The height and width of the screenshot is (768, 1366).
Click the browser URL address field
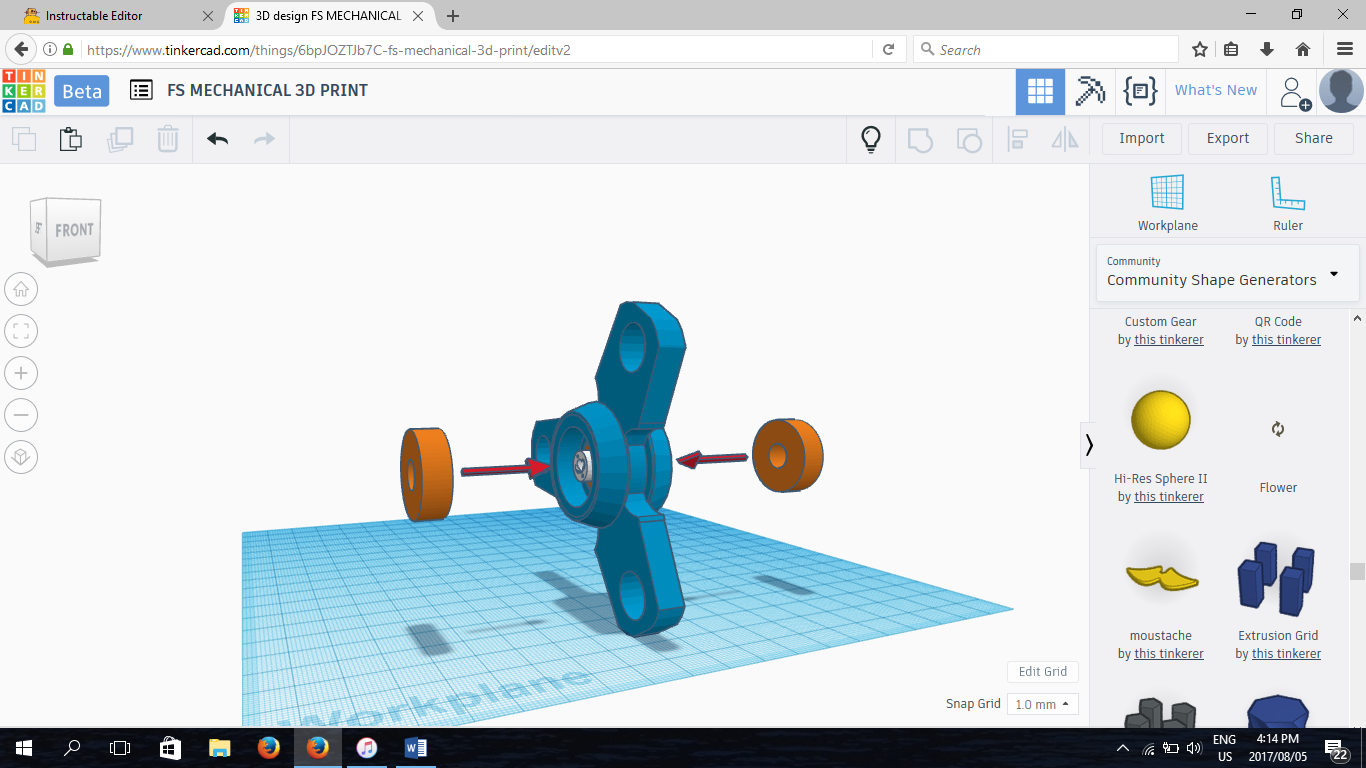coord(470,49)
